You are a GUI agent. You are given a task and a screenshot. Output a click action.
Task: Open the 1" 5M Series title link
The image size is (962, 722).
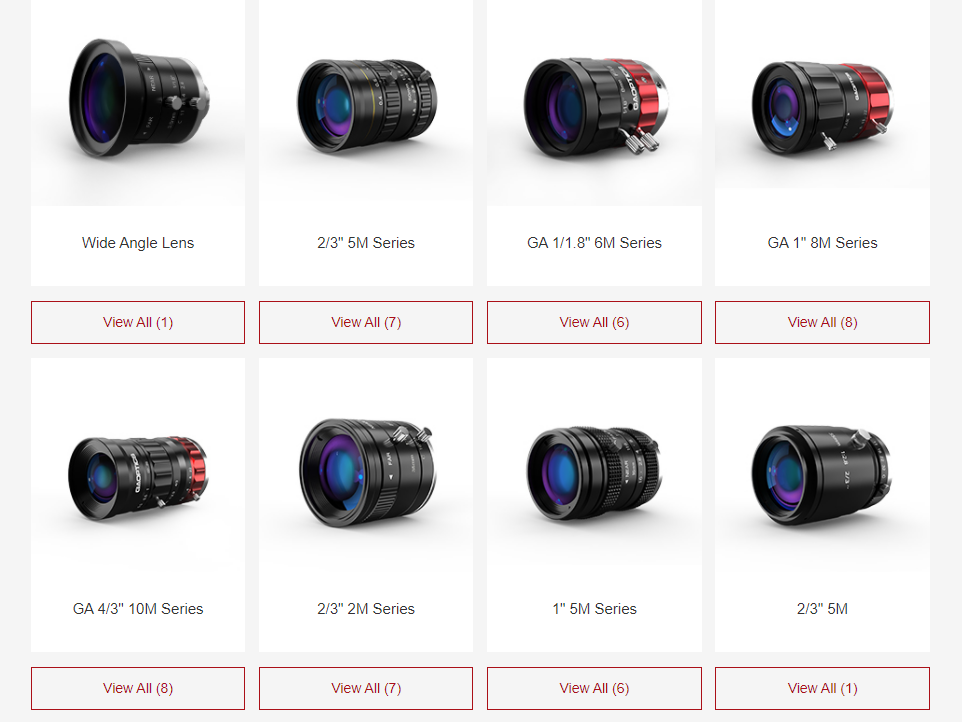pos(595,609)
